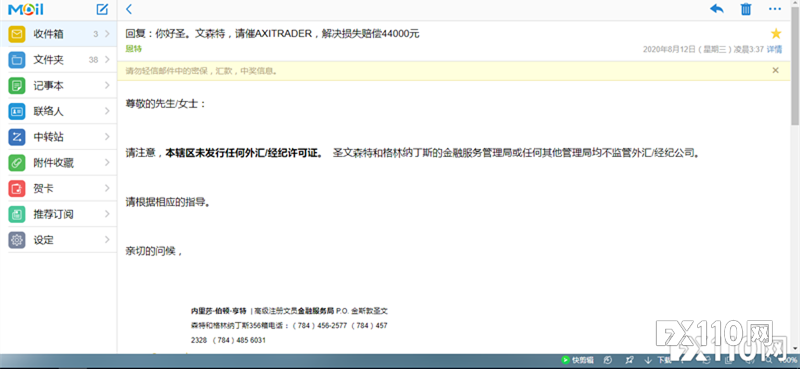The width and height of the screenshot is (800, 369).
Task: Click the folder count 38
Action: point(93,60)
